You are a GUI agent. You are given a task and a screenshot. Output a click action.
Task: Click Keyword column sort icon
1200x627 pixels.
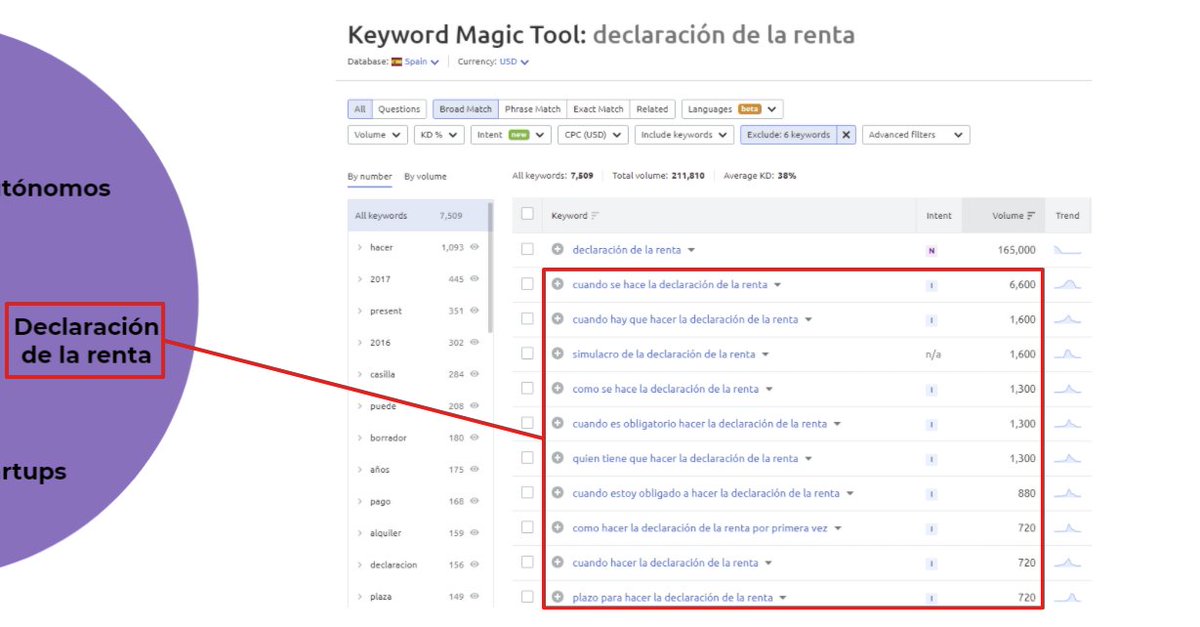596,216
